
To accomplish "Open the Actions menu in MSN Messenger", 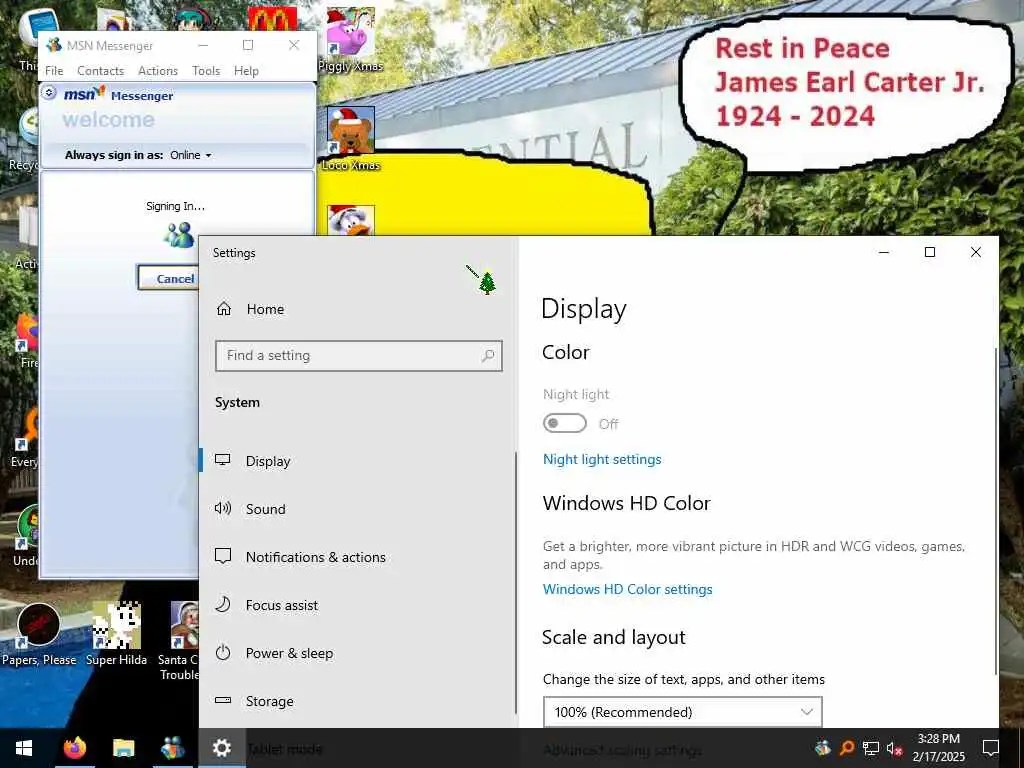I will [158, 71].
